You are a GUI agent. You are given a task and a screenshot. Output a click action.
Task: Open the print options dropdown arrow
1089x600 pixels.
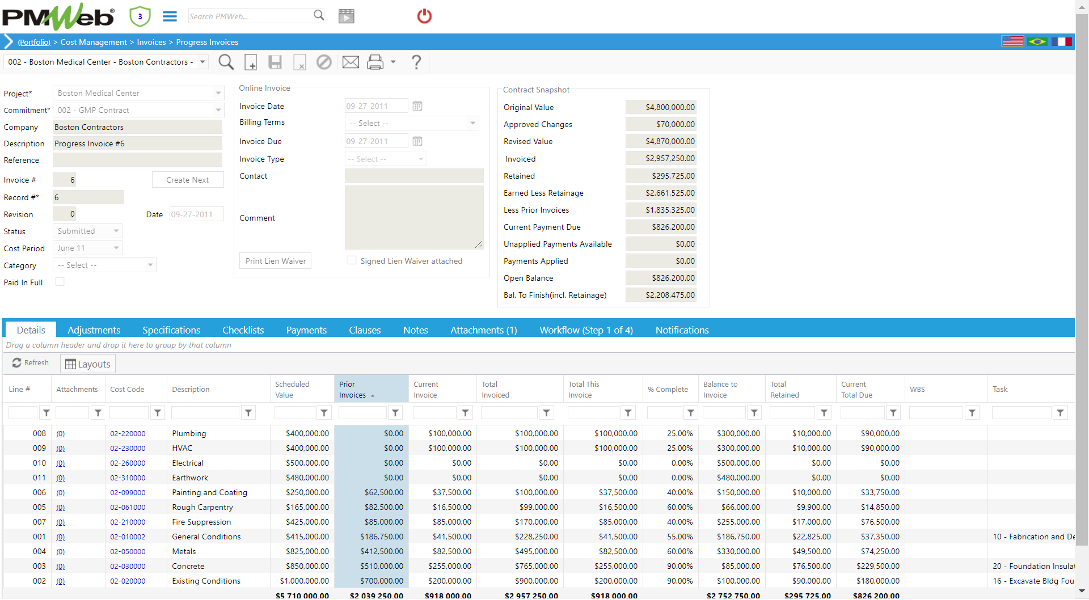point(393,62)
